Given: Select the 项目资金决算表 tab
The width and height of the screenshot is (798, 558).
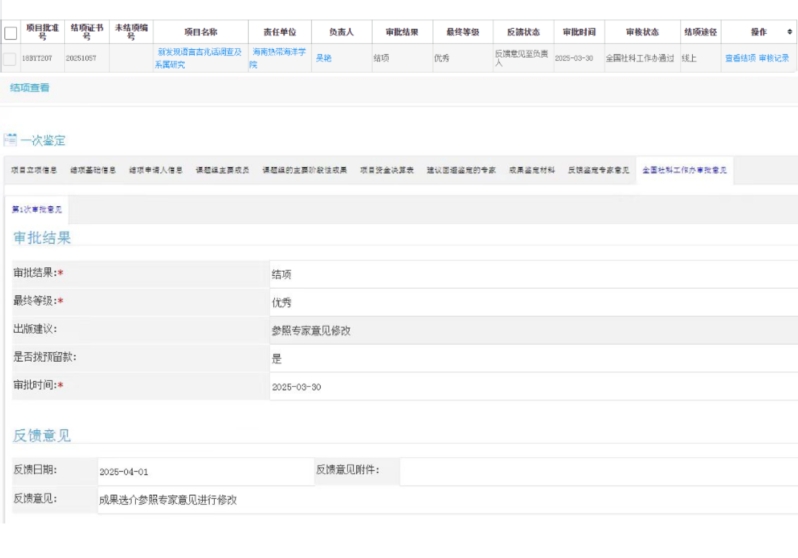Looking at the screenshot, I should coord(387,170).
